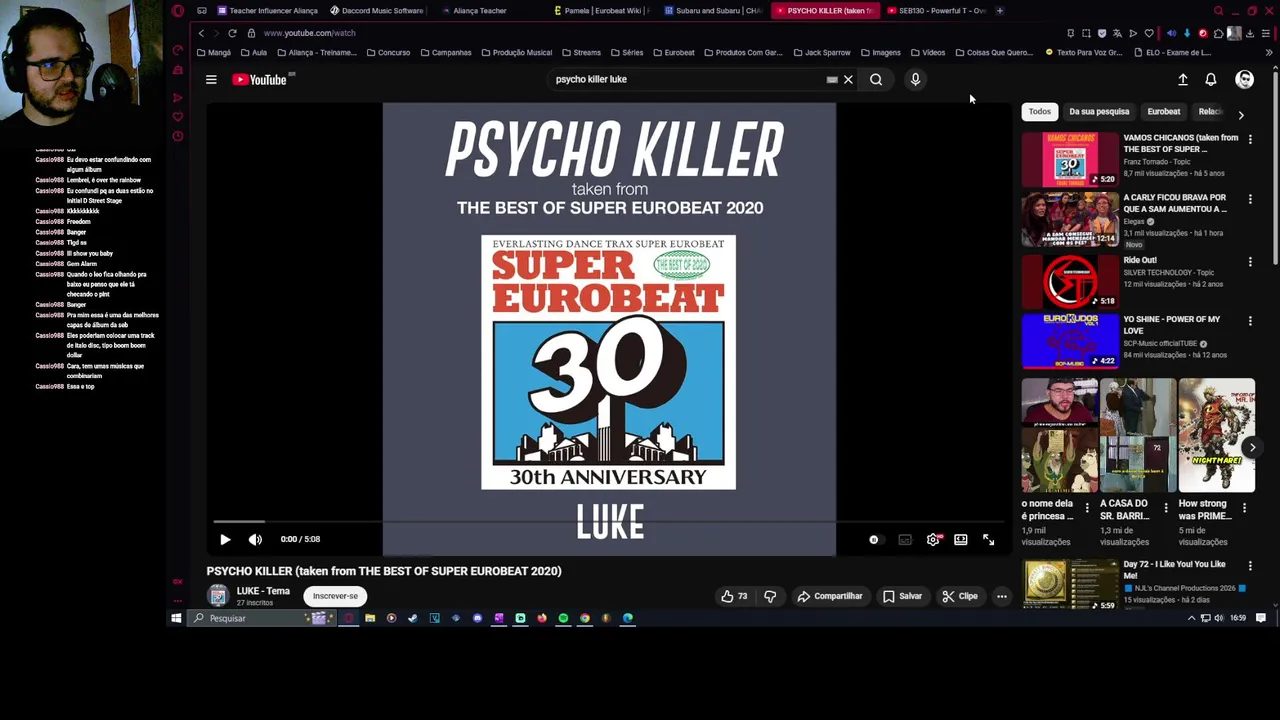Click the video progress bar
Image resolution: width=1280 pixels, height=720 pixels.
click(610, 522)
